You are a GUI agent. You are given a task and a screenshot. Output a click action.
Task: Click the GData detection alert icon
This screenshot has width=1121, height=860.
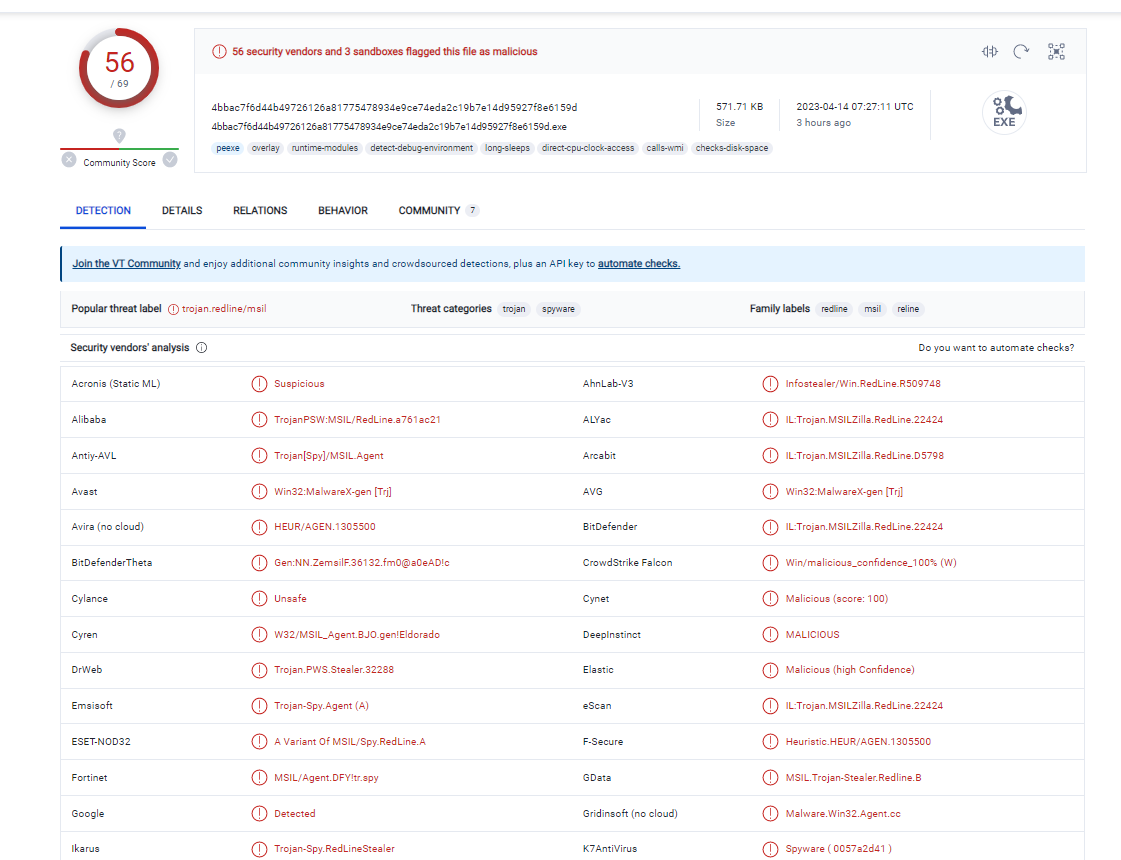click(x=770, y=778)
